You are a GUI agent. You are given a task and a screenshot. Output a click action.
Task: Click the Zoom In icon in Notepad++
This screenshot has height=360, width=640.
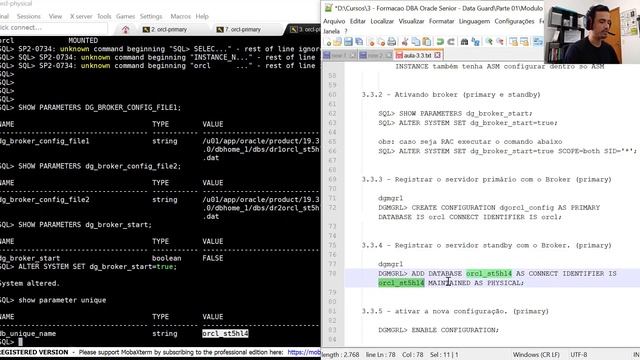point(489,42)
